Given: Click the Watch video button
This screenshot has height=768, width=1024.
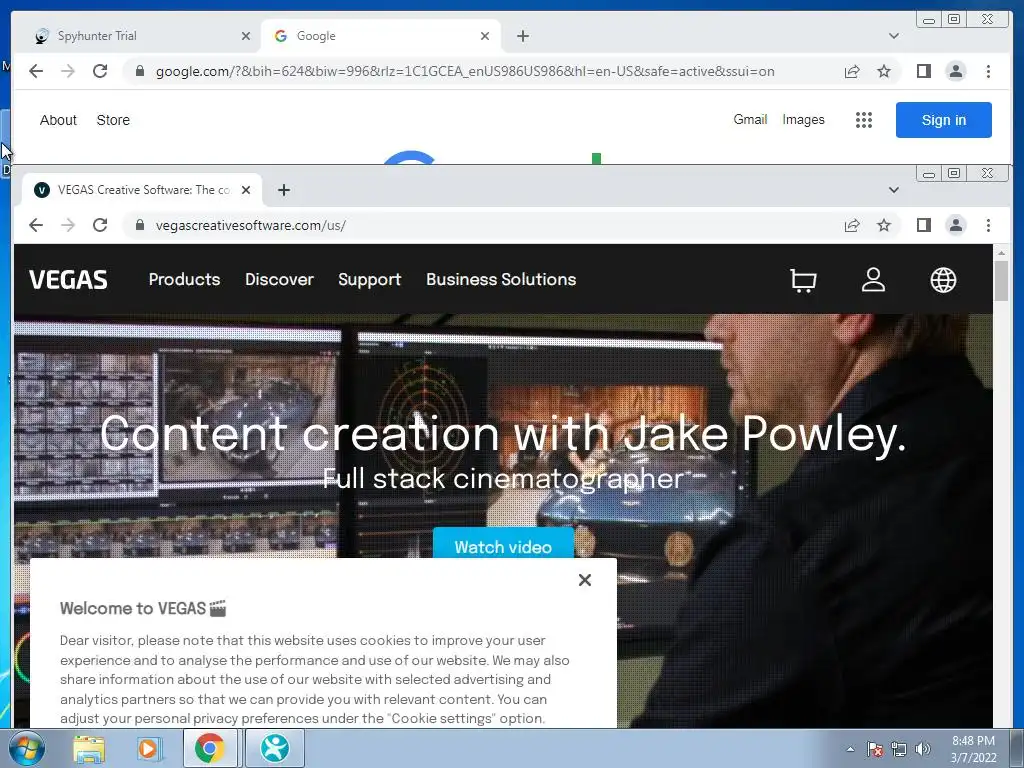Looking at the screenshot, I should coord(503,545).
